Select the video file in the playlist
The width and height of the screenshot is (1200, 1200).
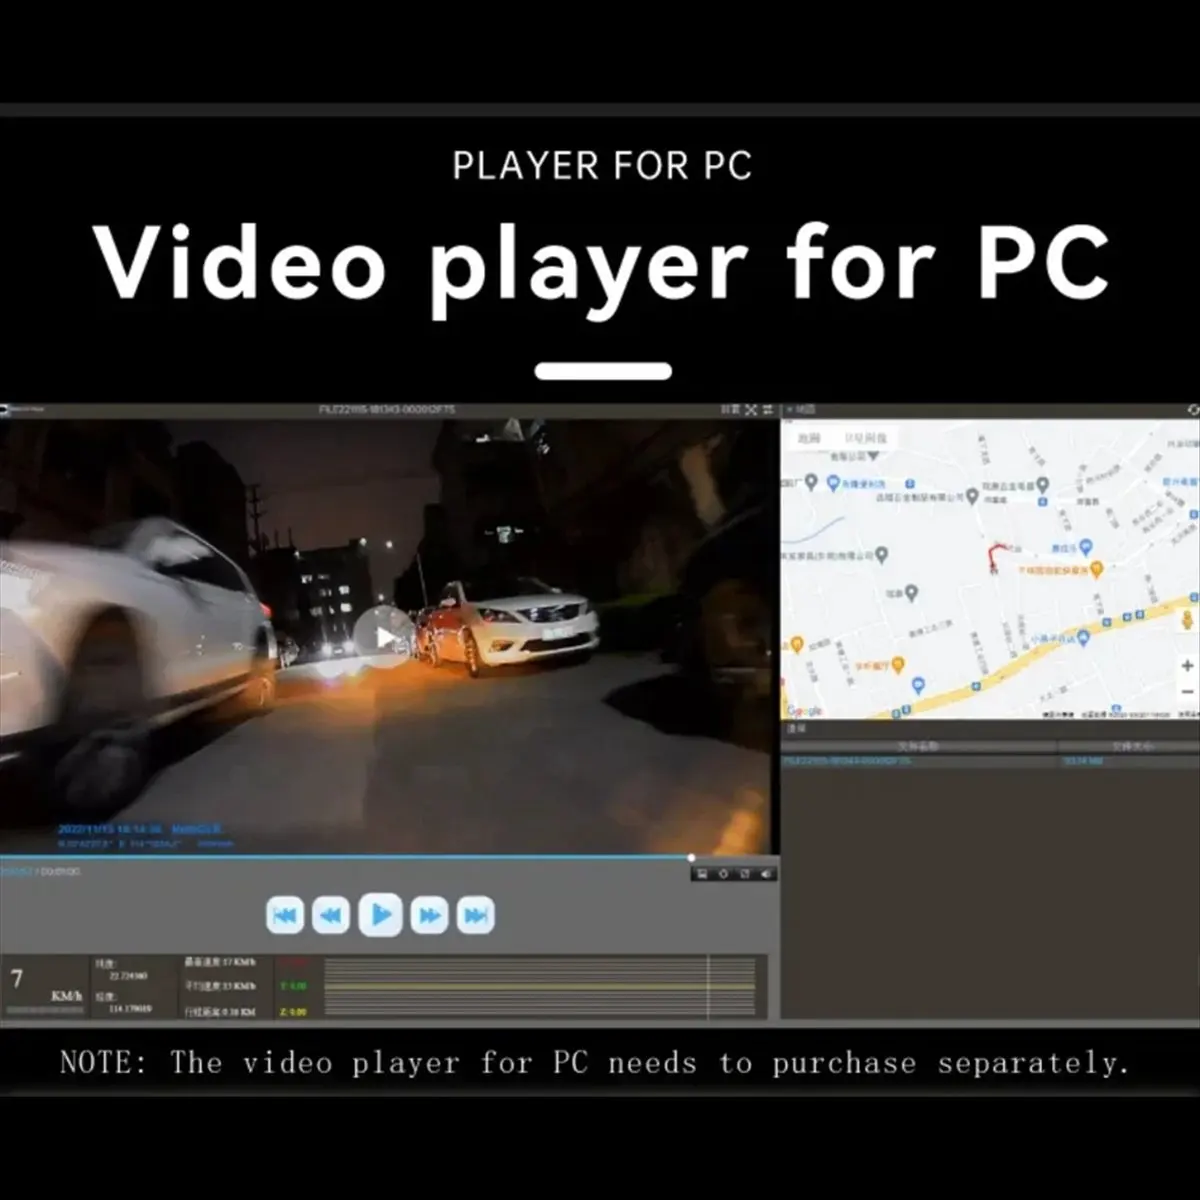[990, 761]
